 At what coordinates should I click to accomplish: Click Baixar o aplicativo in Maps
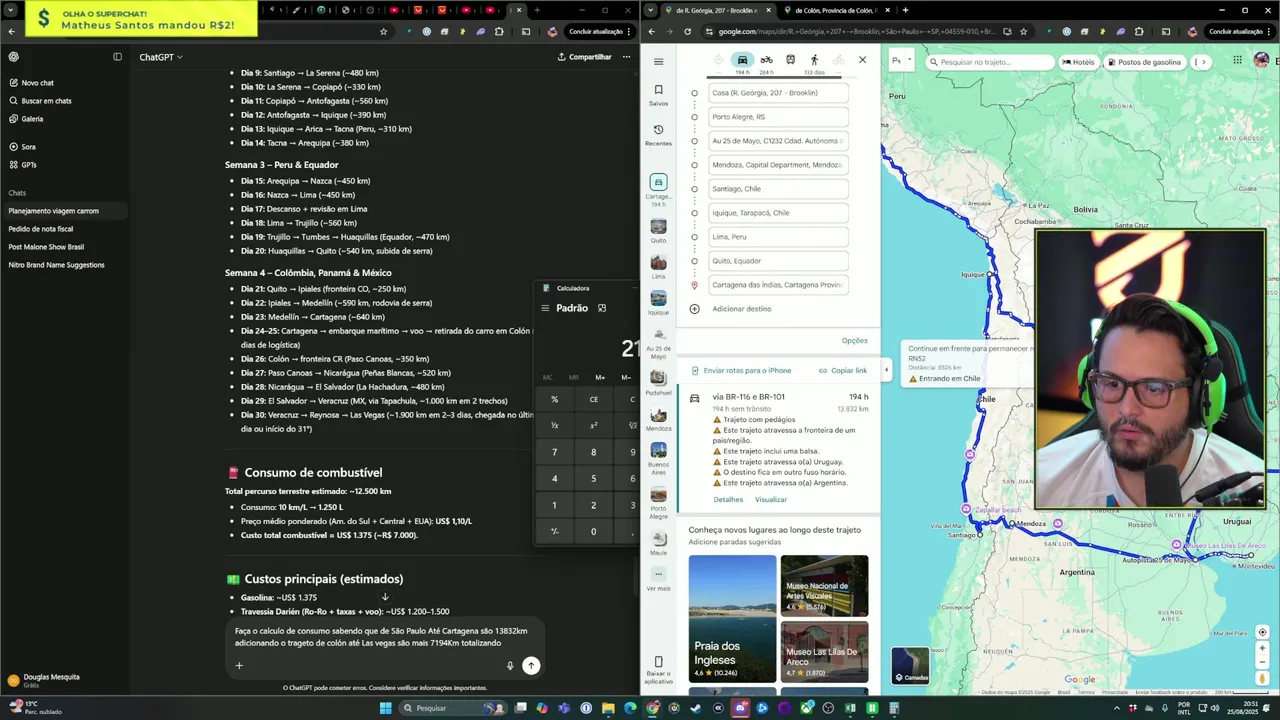coord(658,671)
